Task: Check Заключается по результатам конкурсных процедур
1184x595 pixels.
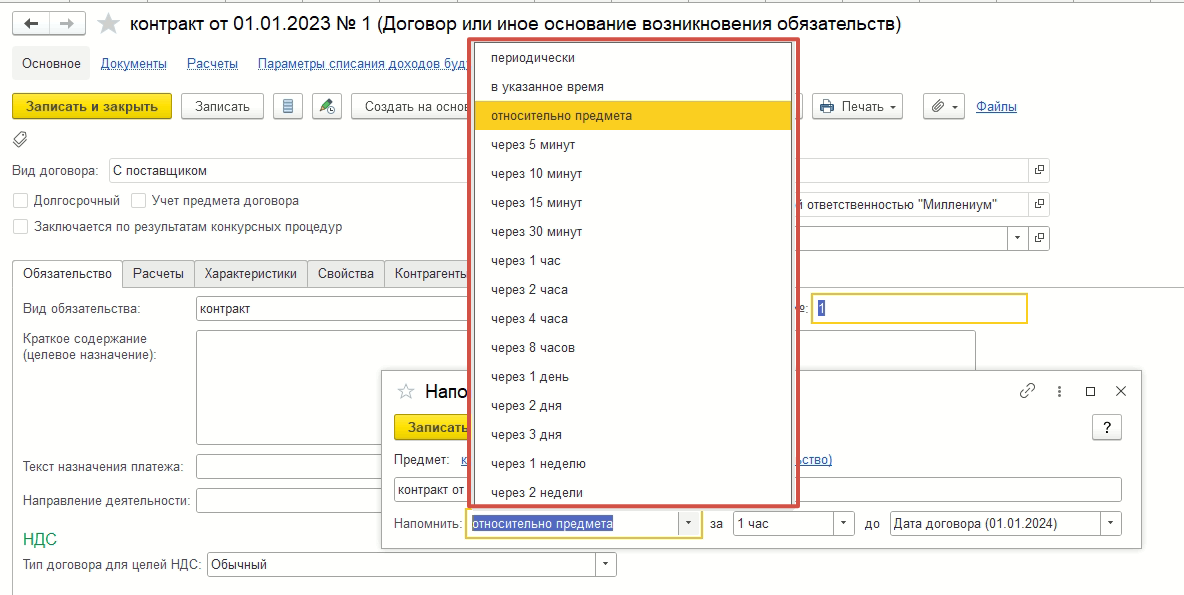Action: tap(20, 227)
